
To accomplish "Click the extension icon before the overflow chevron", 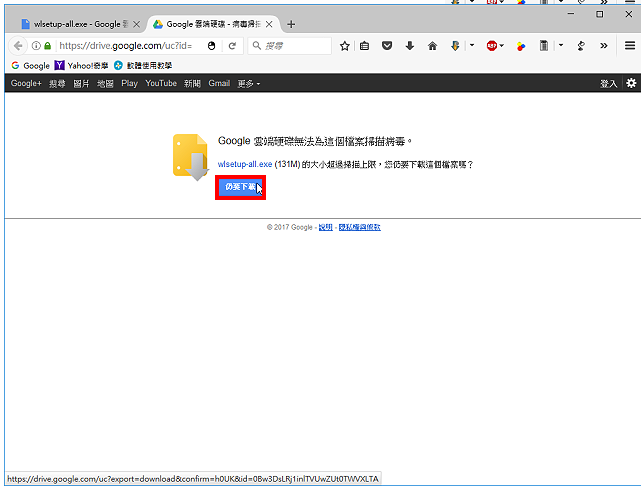I will 581,46.
